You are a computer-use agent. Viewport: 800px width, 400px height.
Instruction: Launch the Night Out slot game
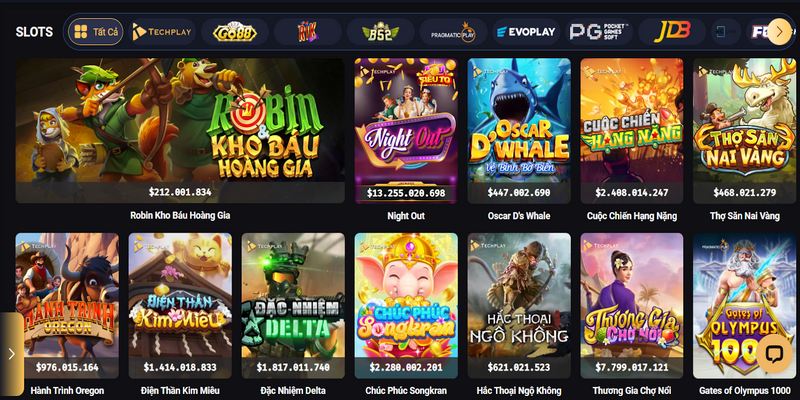(406, 131)
